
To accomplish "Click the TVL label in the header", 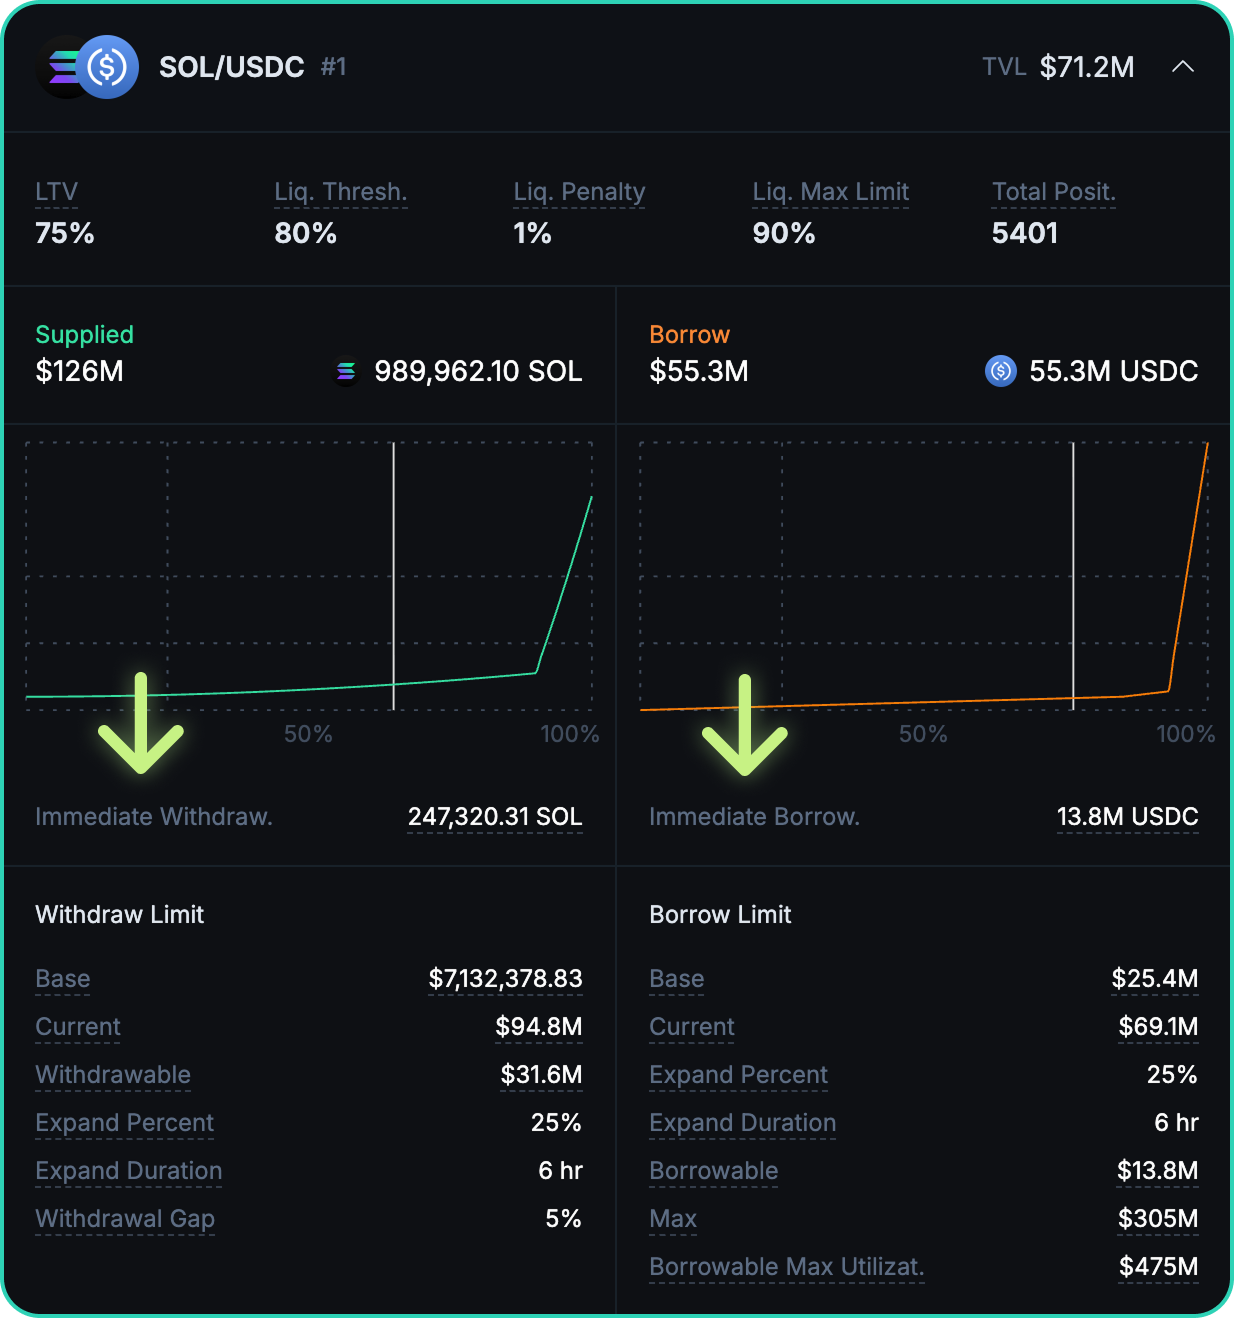I will click(1005, 67).
